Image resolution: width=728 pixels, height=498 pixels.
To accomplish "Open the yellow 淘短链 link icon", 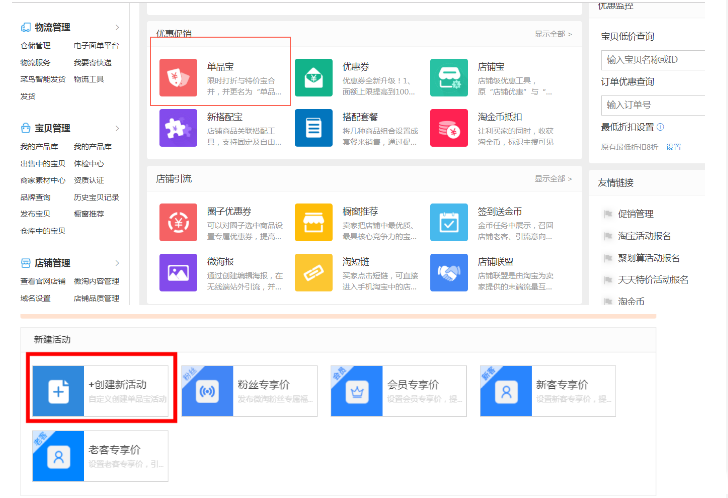I will click(x=313, y=272).
